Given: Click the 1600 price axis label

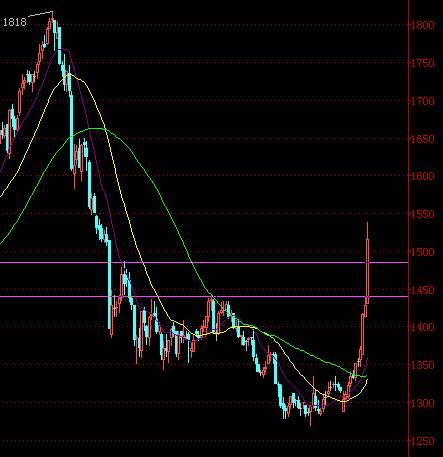Looking at the screenshot, I should (x=423, y=176).
